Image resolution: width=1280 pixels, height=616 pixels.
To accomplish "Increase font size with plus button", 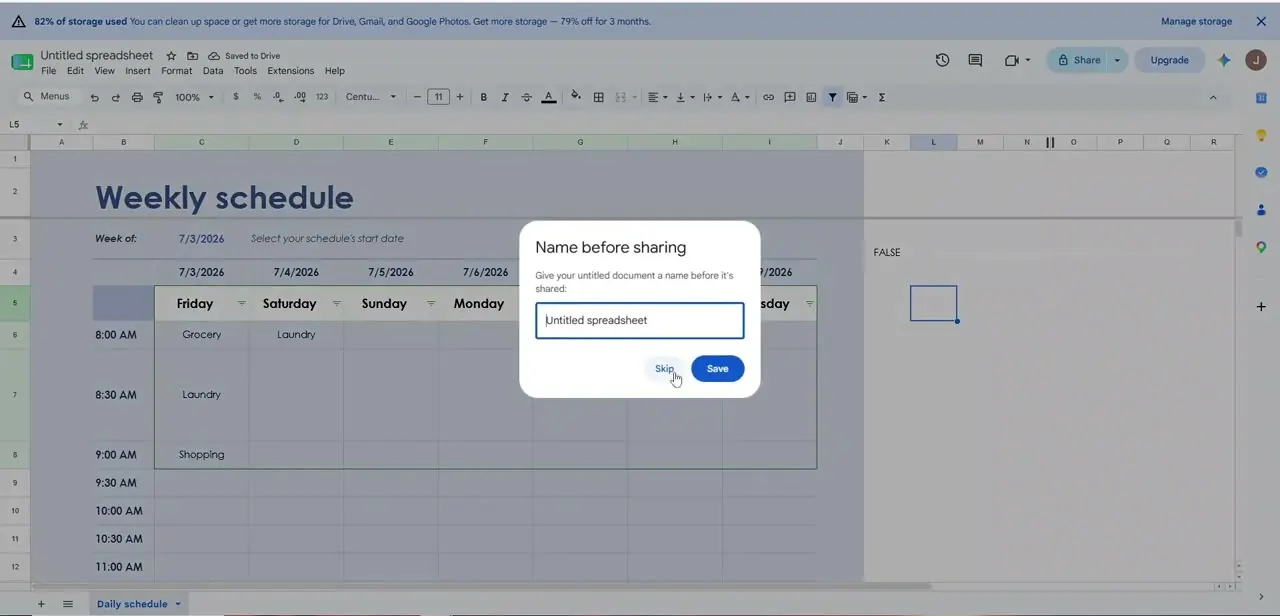I will pos(460,97).
